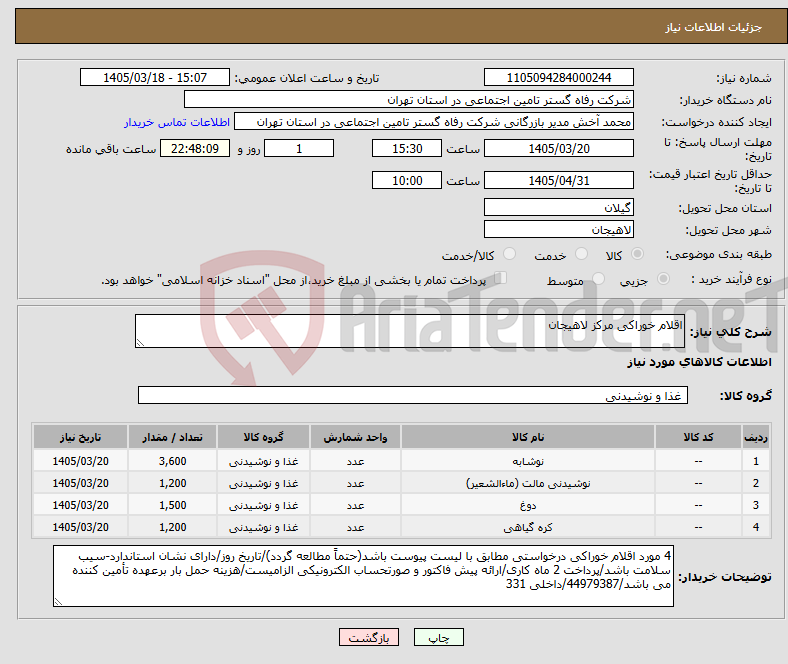Click the ردیف column header
Image resolution: width=788 pixels, height=664 pixels.
[755, 437]
